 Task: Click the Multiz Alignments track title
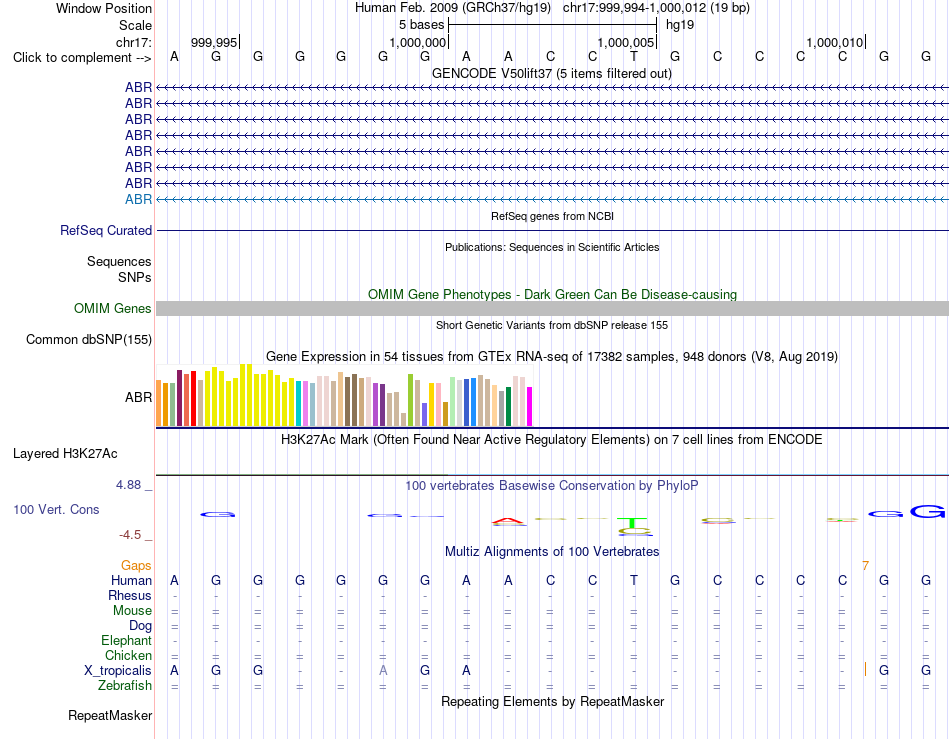click(552, 552)
